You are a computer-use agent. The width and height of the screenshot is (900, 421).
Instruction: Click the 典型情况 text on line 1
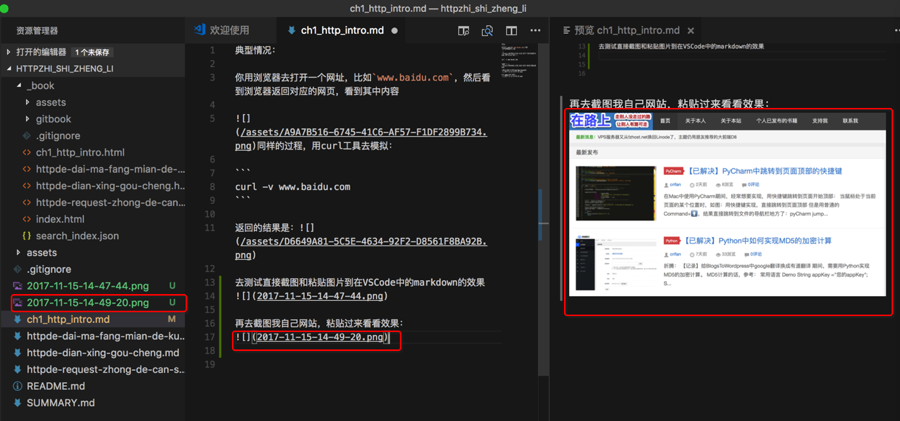click(x=255, y=51)
